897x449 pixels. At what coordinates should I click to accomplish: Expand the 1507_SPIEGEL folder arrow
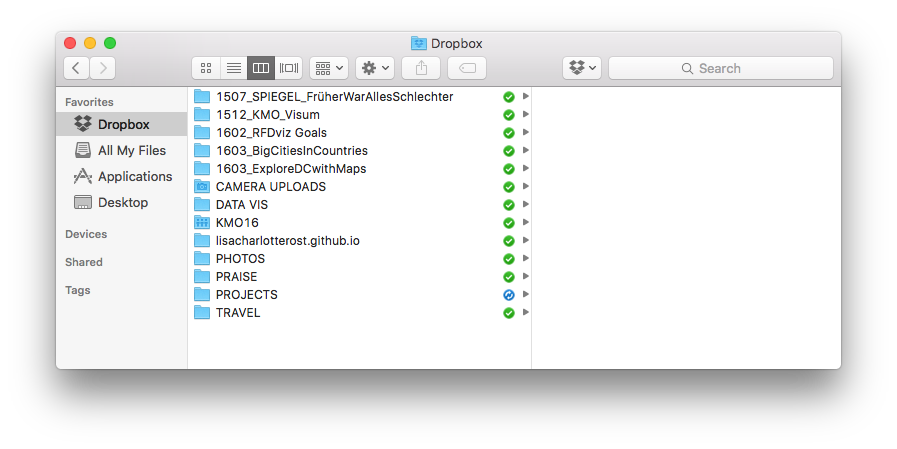pos(525,97)
